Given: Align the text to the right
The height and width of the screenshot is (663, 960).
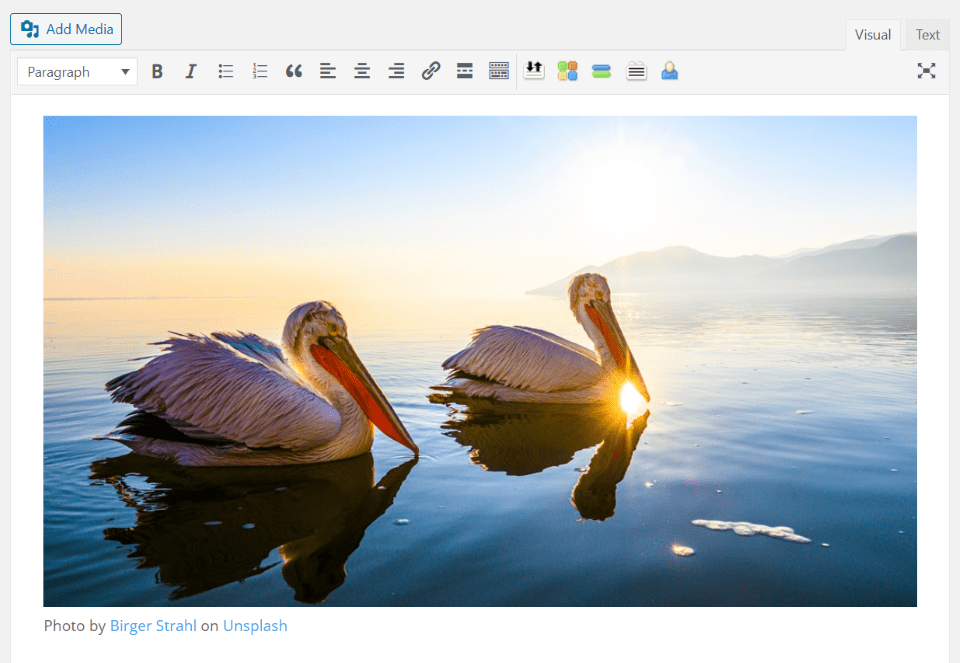Looking at the screenshot, I should pyautogui.click(x=396, y=71).
